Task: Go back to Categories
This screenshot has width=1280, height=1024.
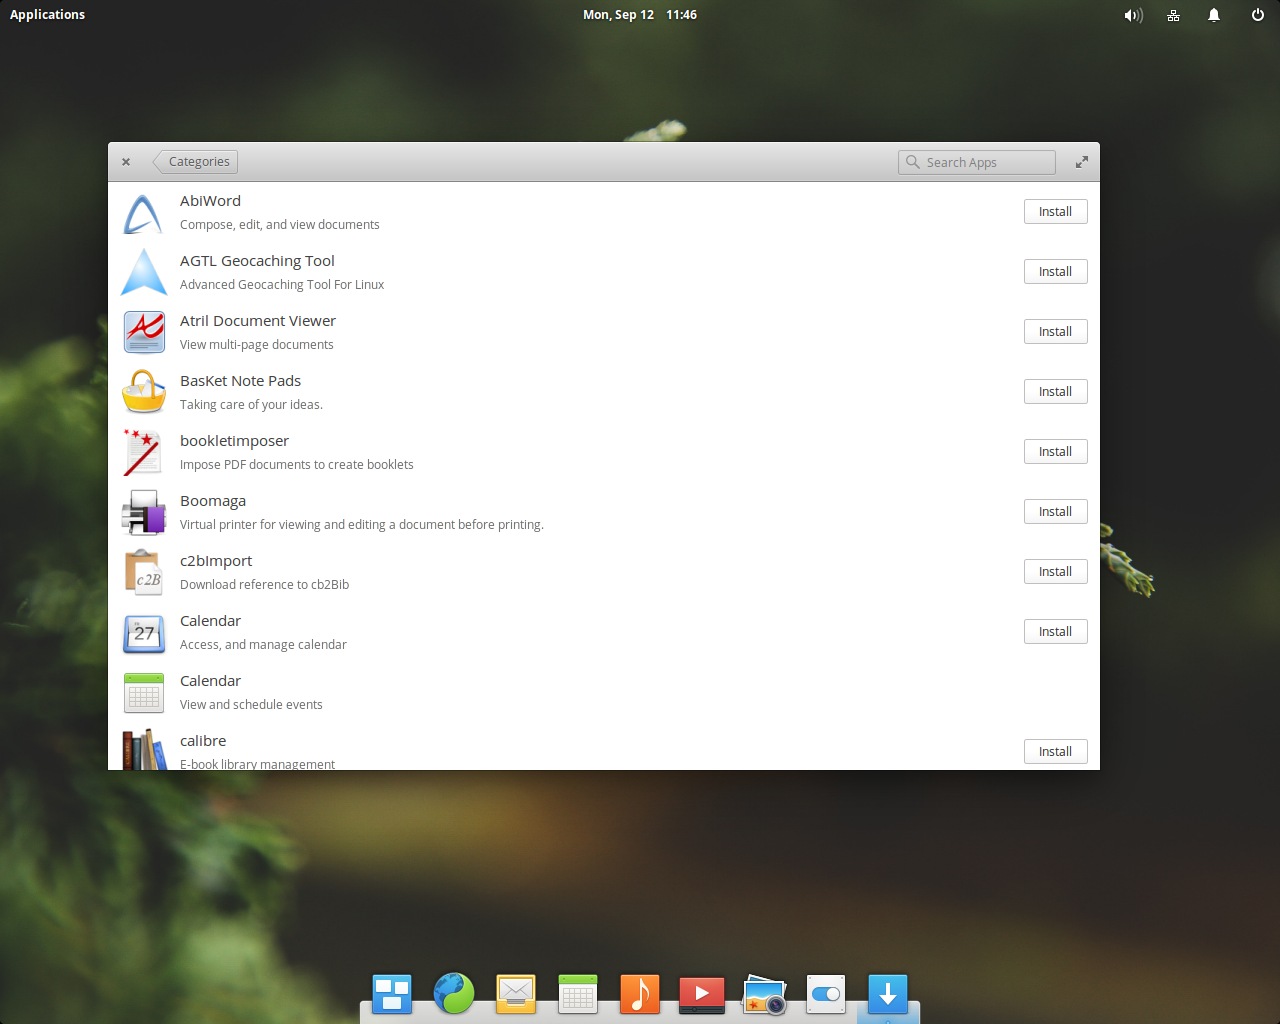Action: 196,162
